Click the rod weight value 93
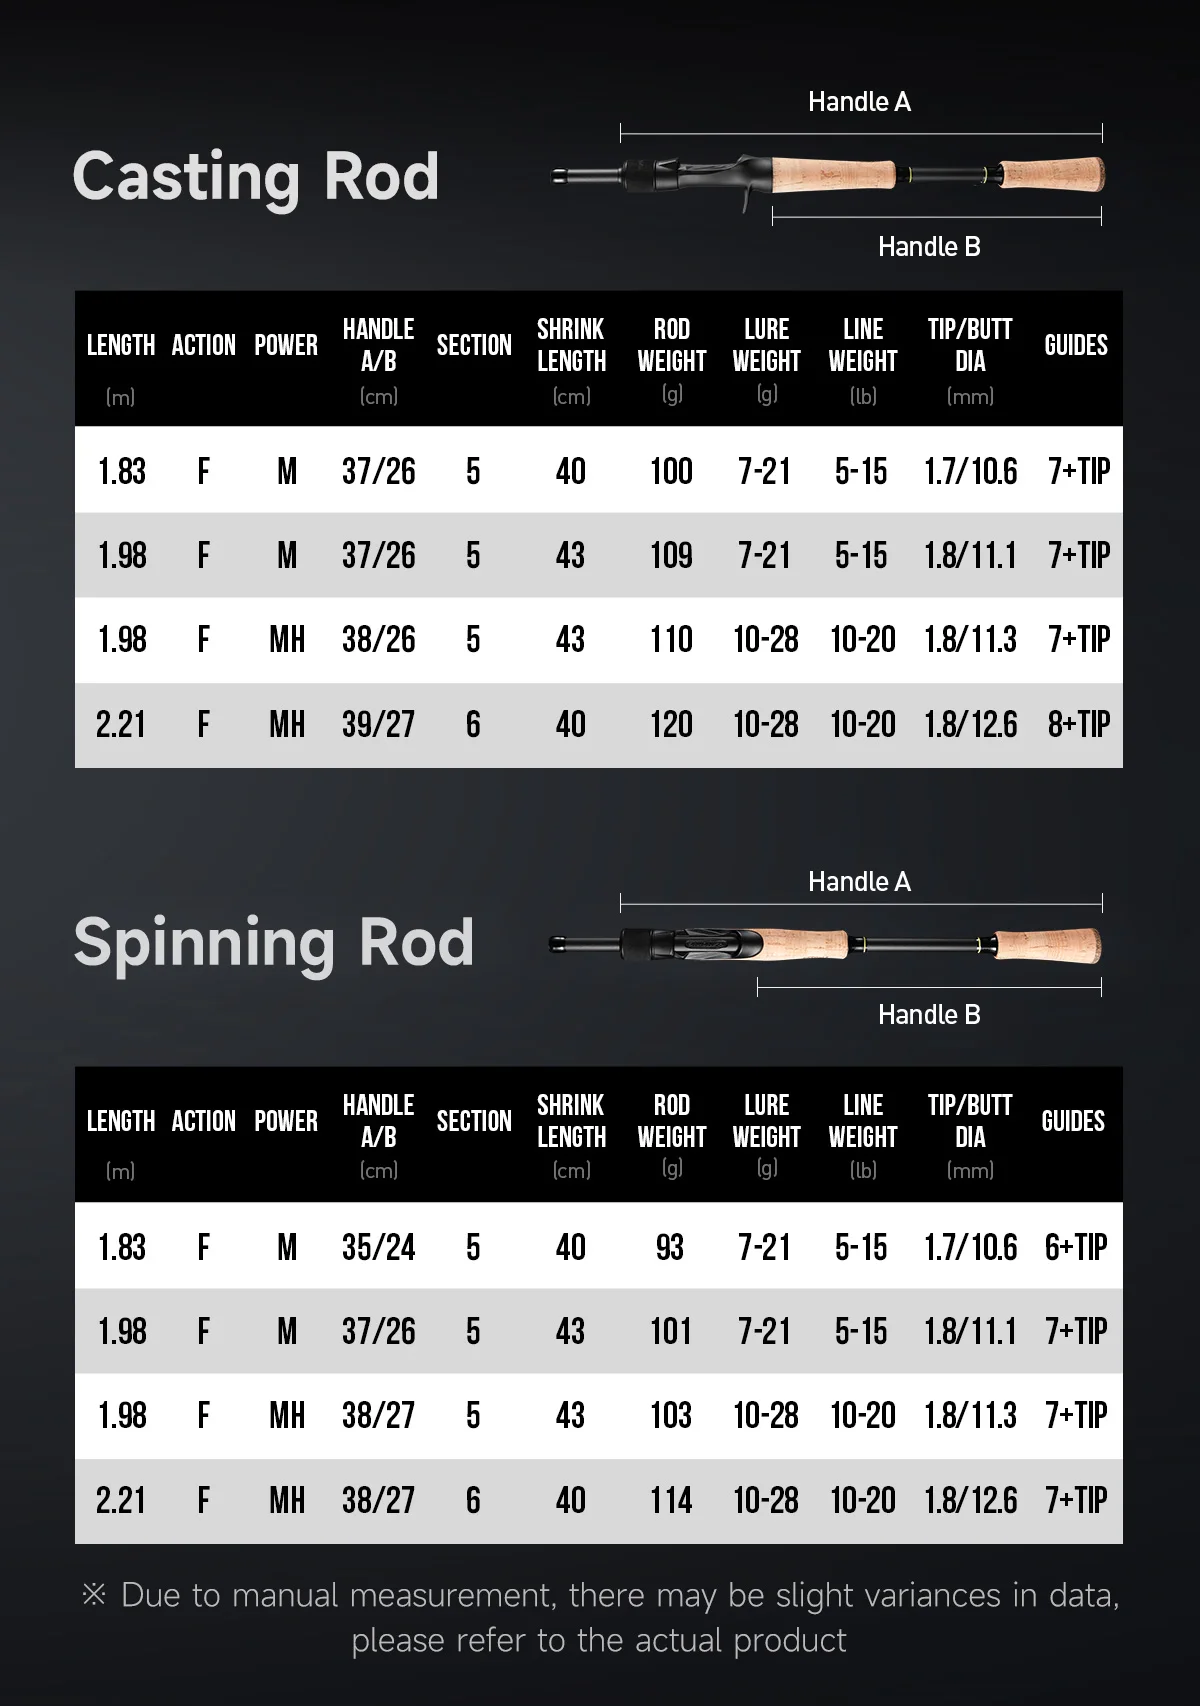Image resolution: width=1200 pixels, height=1706 pixels. (x=669, y=1247)
